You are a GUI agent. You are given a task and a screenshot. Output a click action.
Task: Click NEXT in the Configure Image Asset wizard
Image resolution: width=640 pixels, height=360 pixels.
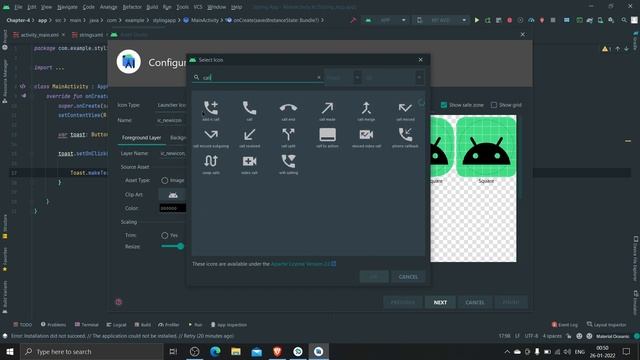pos(440,302)
